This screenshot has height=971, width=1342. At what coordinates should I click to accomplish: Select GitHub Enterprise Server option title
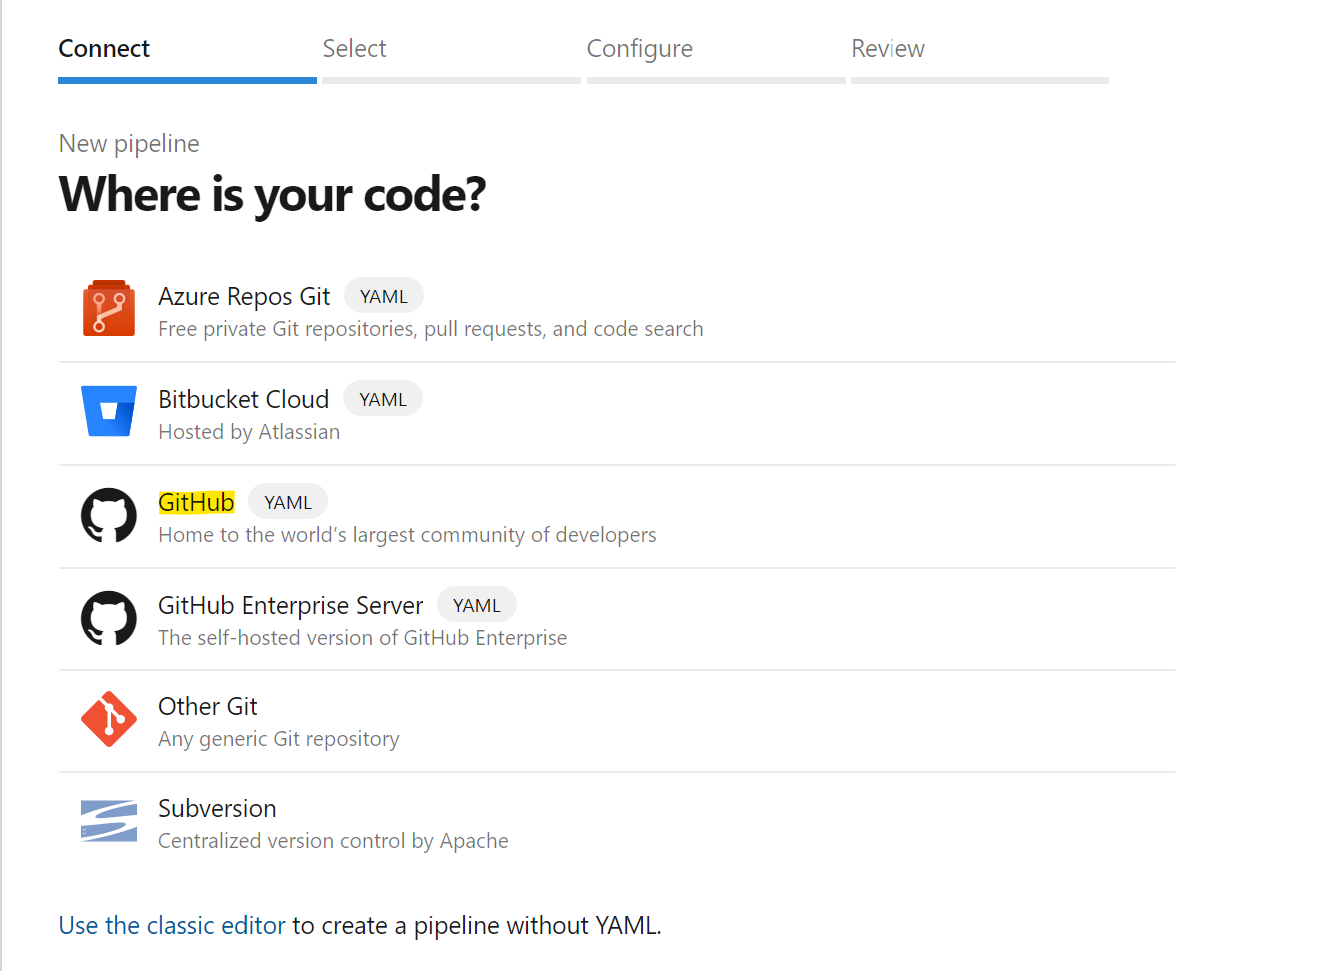290,606
